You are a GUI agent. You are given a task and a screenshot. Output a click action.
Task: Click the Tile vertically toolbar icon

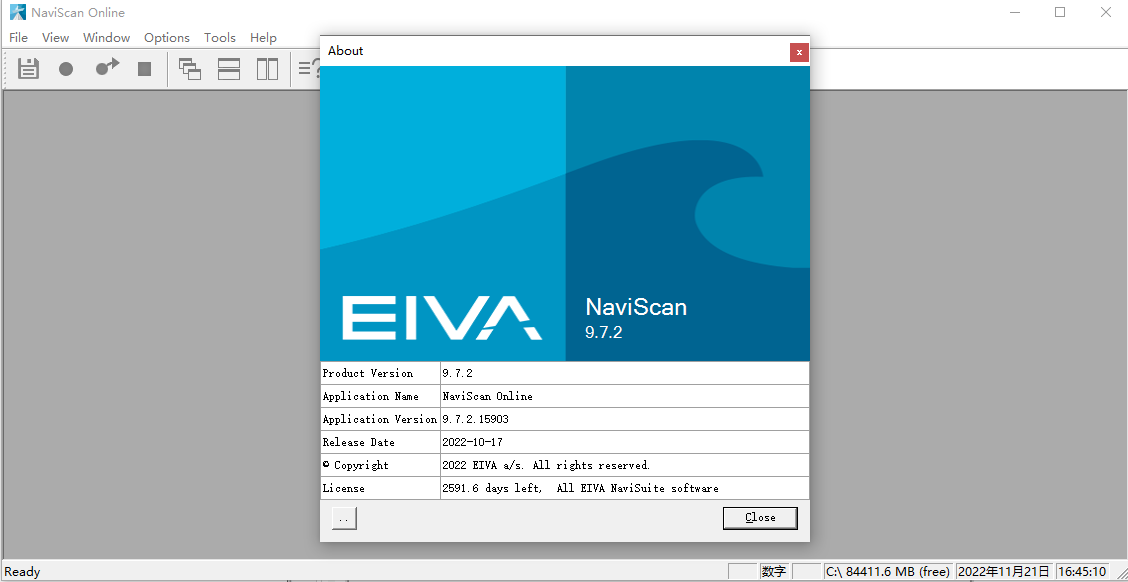[267, 68]
